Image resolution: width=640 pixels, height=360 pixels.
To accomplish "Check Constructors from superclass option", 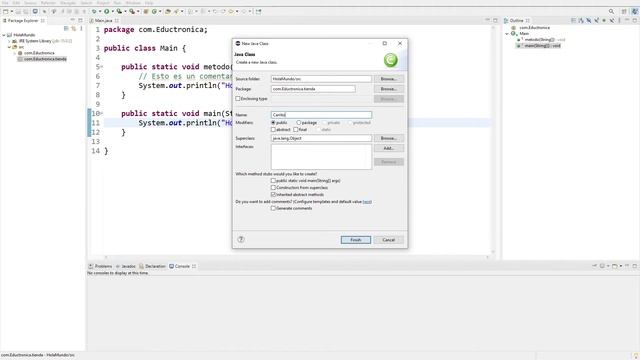I will pos(273,187).
